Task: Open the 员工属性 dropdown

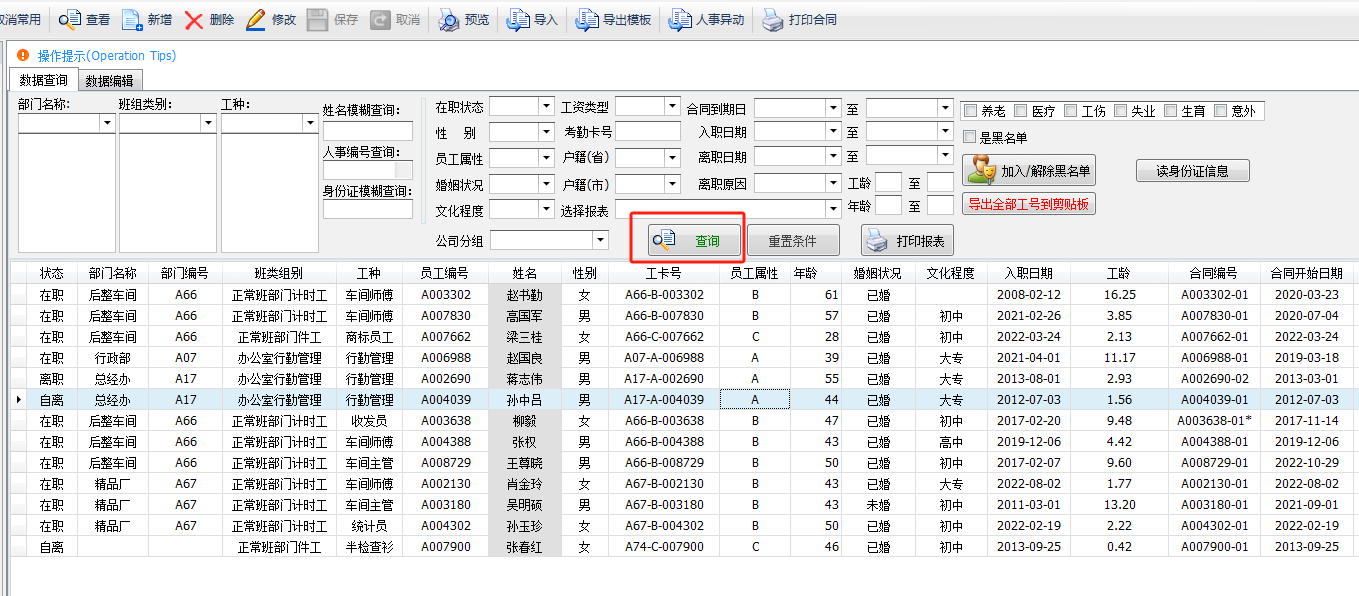Action: click(546, 158)
